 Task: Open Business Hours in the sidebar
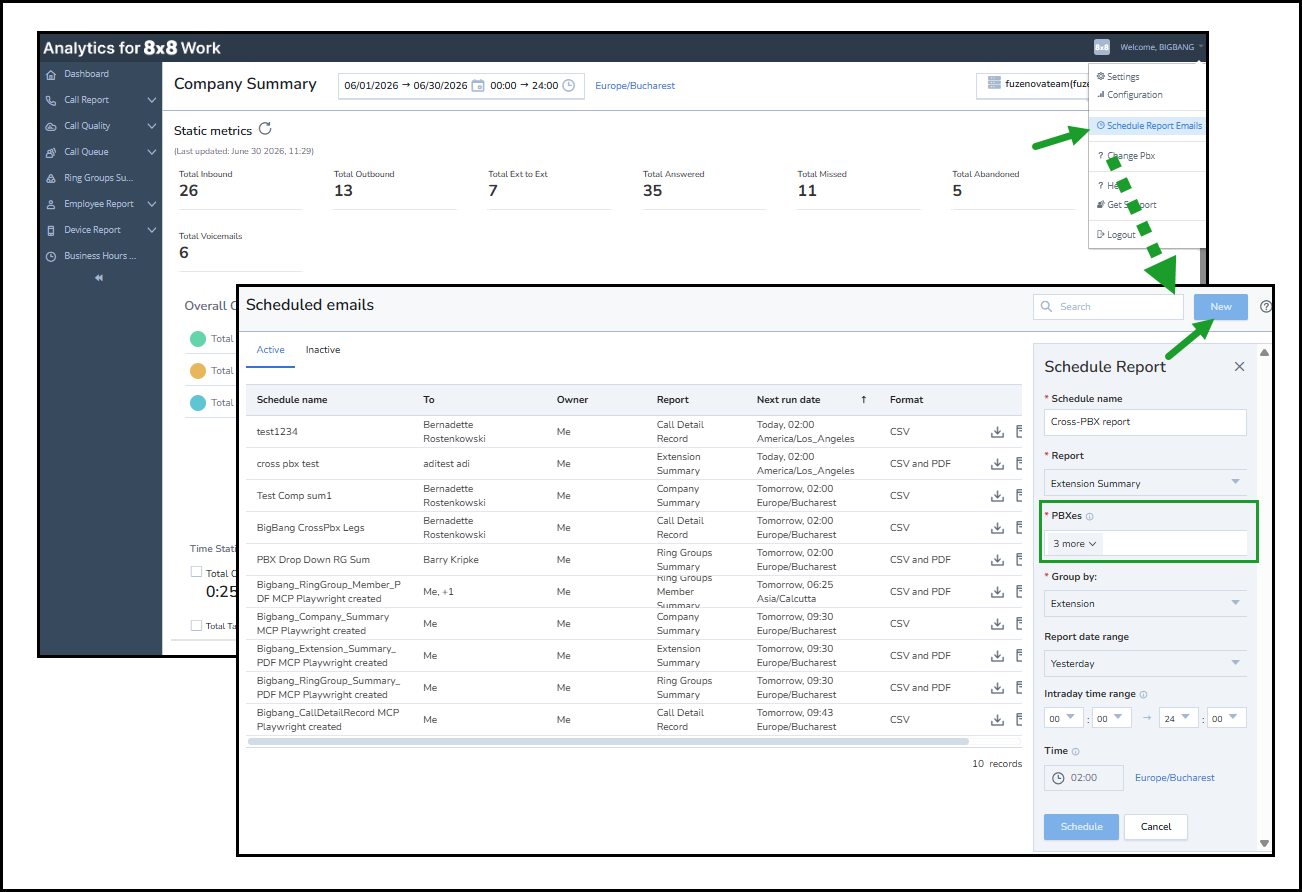(x=100, y=256)
